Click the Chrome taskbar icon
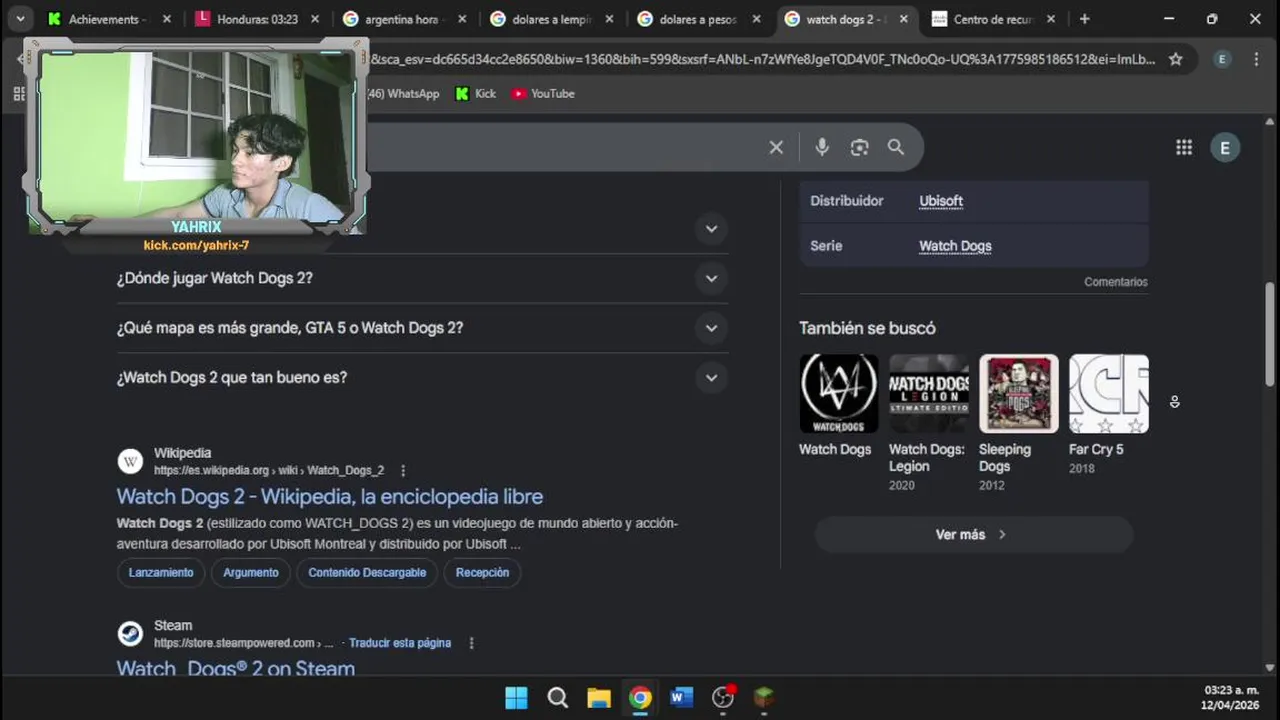This screenshot has width=1280, height=720. (640, 698)
